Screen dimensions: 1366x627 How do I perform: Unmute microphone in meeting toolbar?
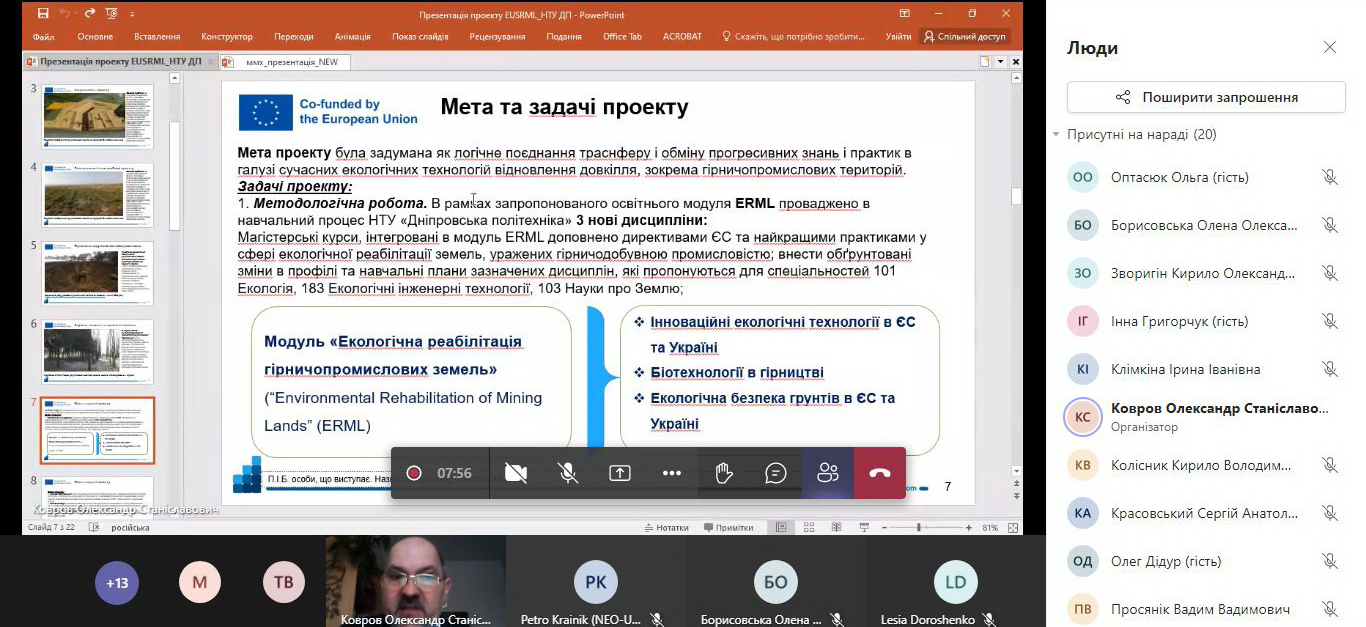(x=568, y=473)
